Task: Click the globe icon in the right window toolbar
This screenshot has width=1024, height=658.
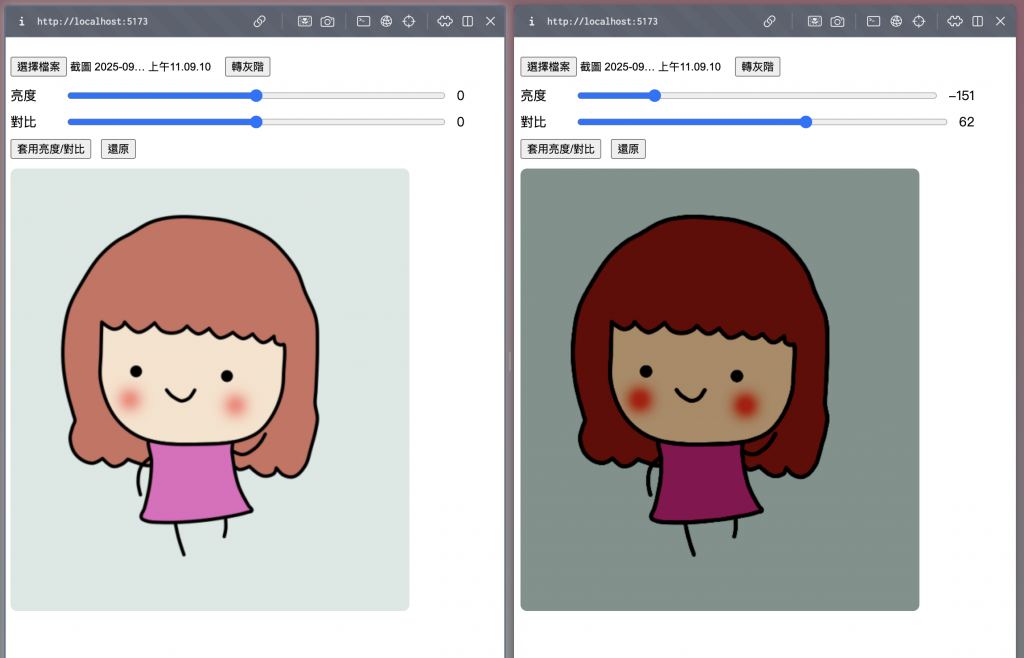Action: [897, 22]
